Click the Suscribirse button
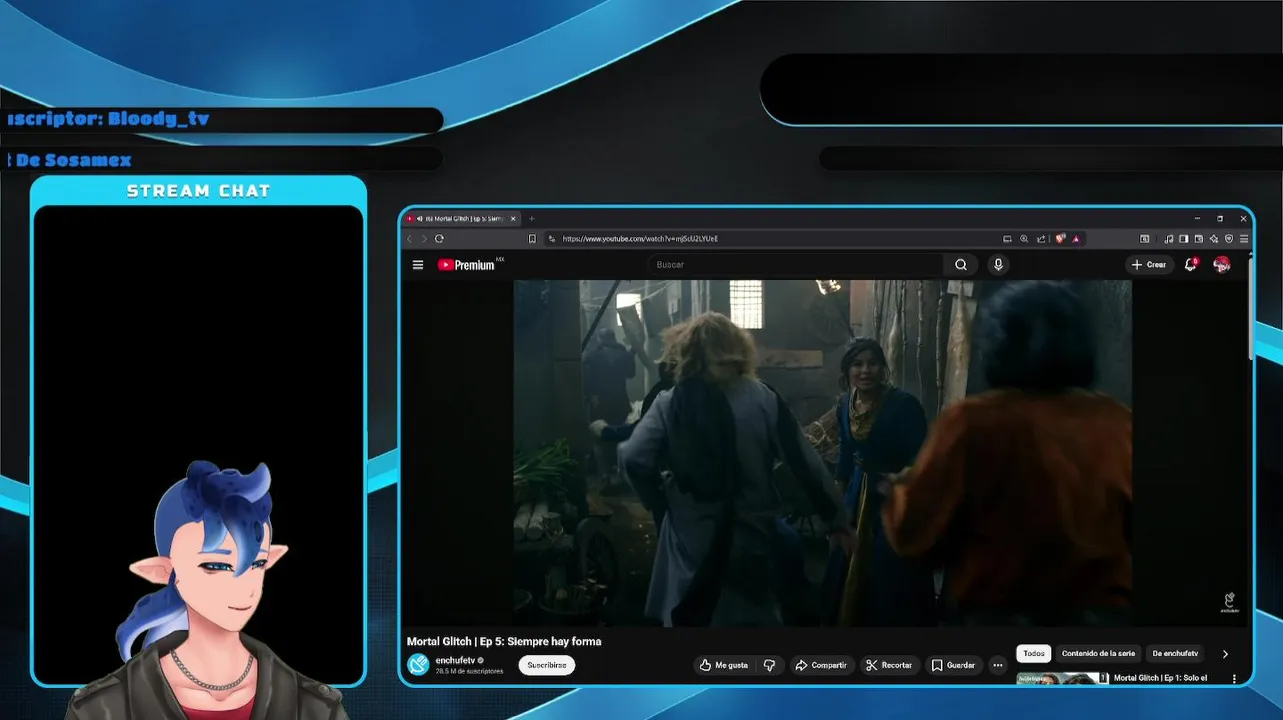1283x720 pixels. tap(547, 665)
